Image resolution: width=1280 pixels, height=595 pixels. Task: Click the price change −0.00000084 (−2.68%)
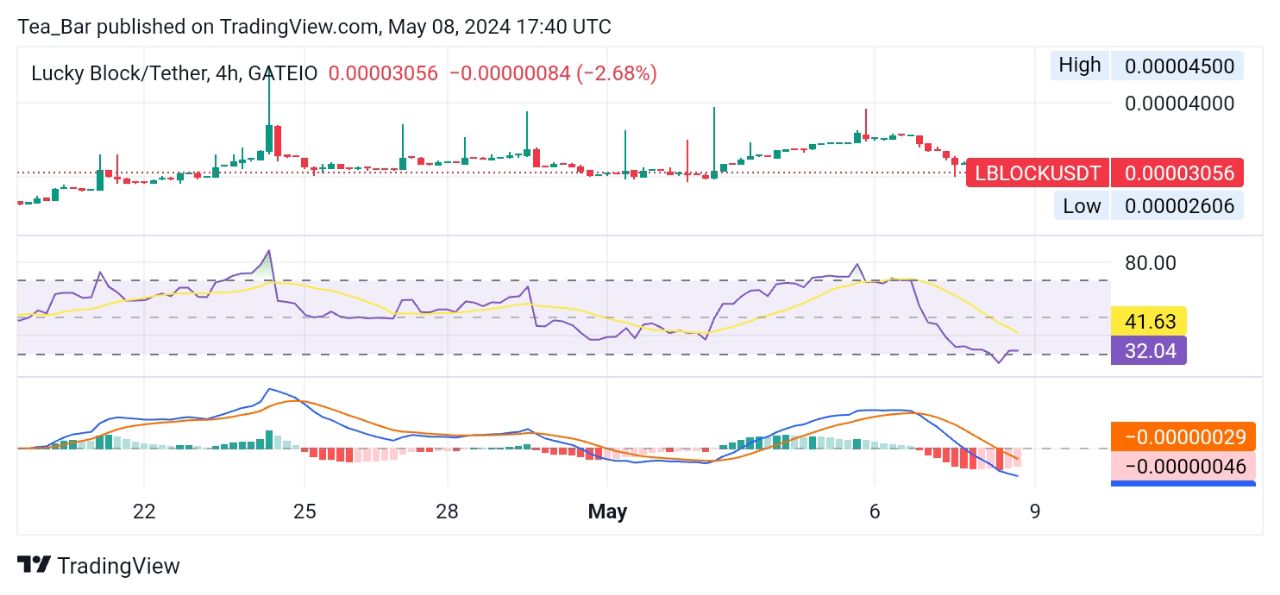tap(553, 73)
